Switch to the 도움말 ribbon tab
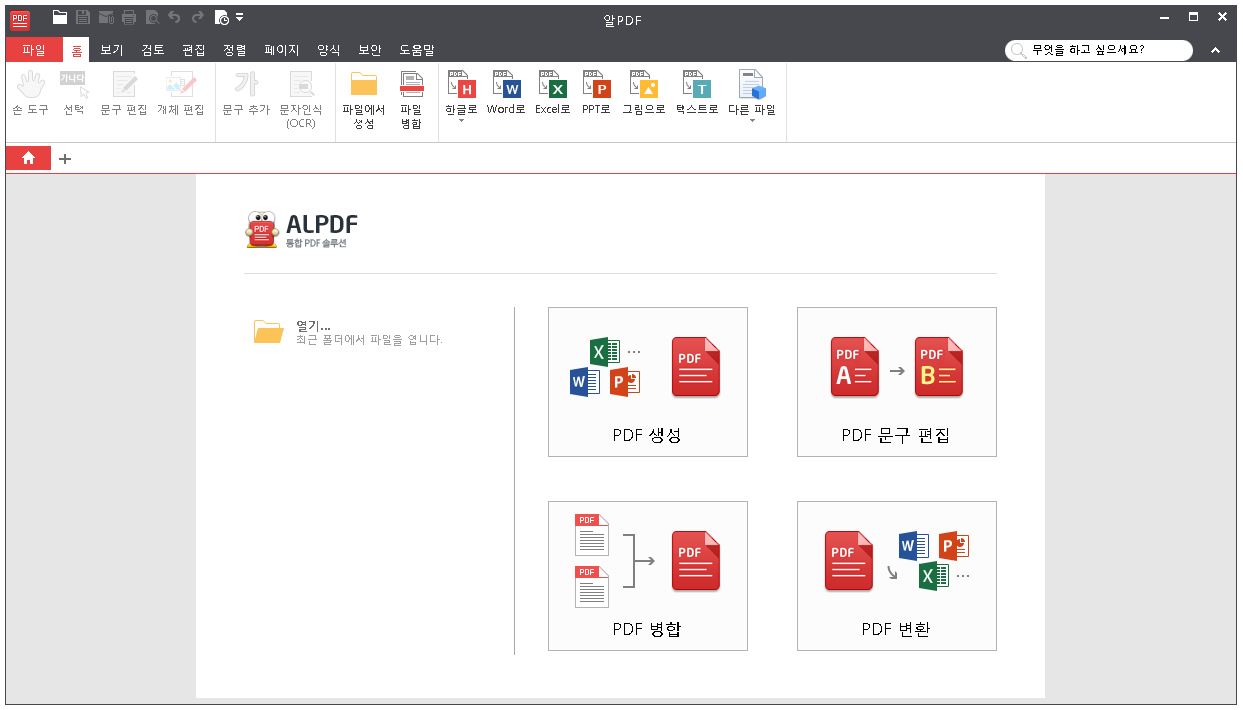This screenshot has height=710, width=1243. [x=417, y=49]
